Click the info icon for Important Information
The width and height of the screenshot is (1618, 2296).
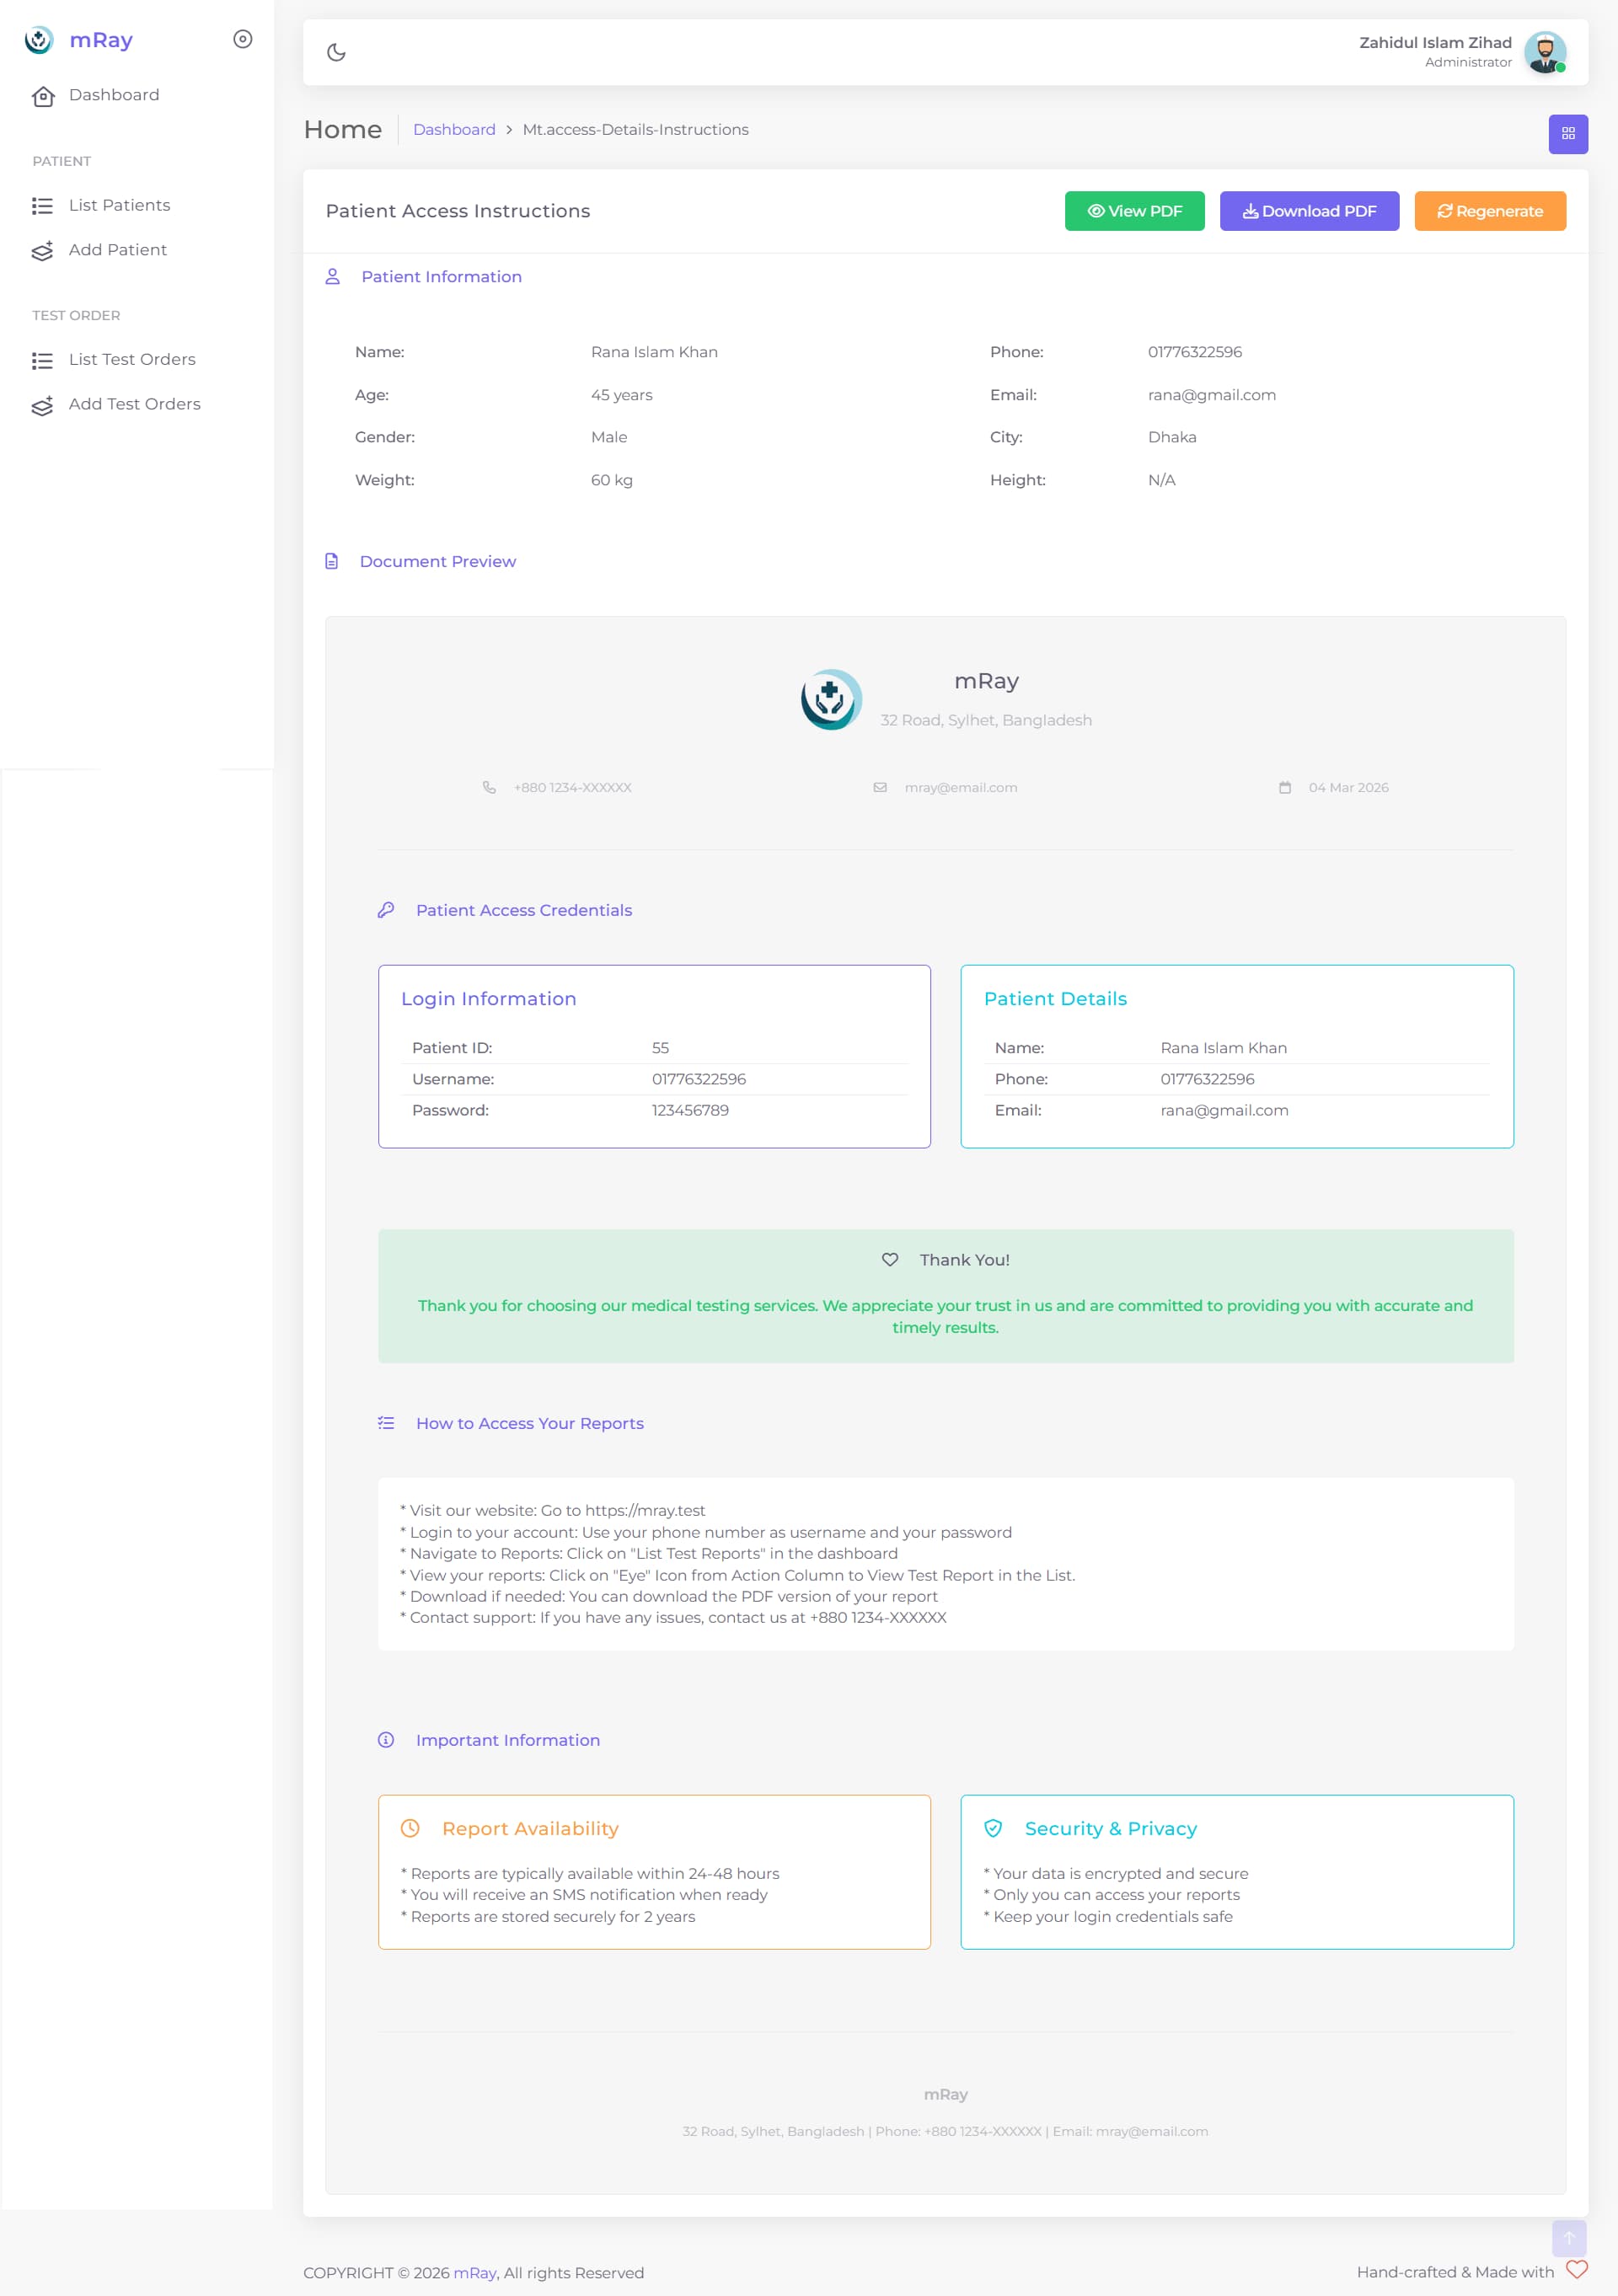click(x=386, y=1740)
